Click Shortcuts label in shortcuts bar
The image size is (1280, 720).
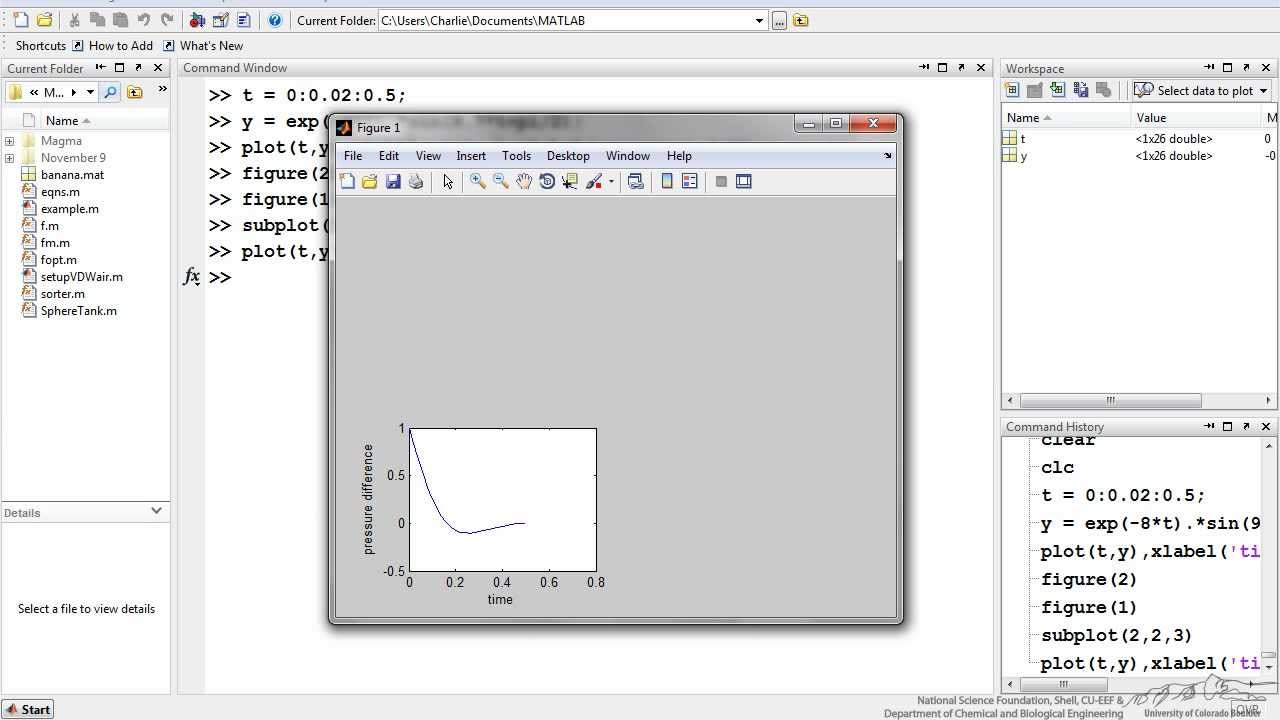[x=41, y=46]
